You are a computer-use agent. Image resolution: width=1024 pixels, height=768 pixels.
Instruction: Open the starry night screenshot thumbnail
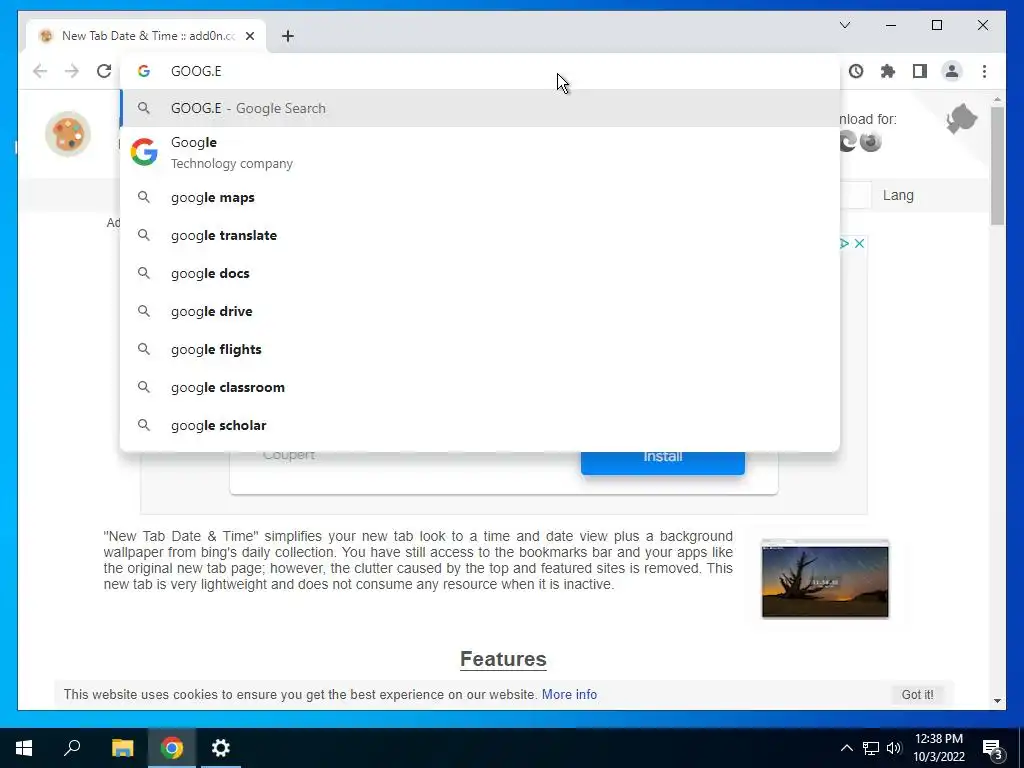pos(825,579)
